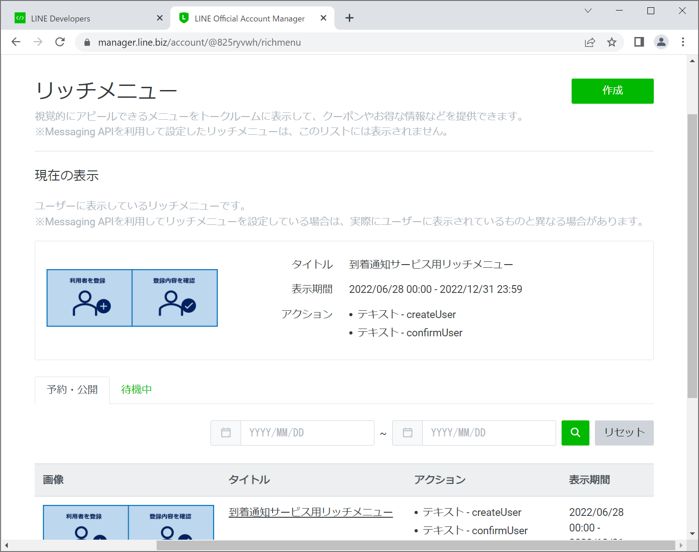This screenshot has width=699, height=552.
Task: Click the タイトル column header
Action: pyautogui.click(x=249, y=480)
